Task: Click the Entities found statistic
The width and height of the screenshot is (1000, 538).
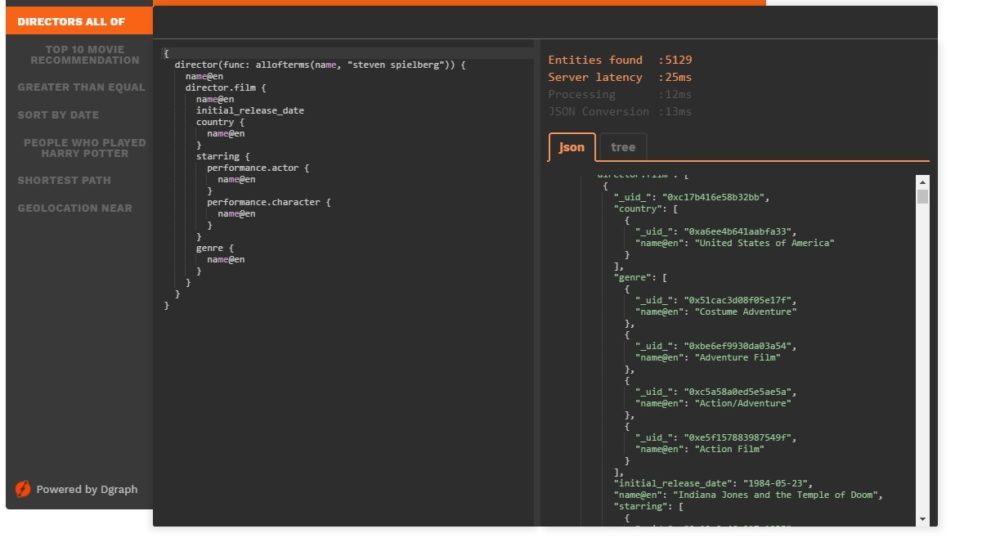Action: pos(622,60)
